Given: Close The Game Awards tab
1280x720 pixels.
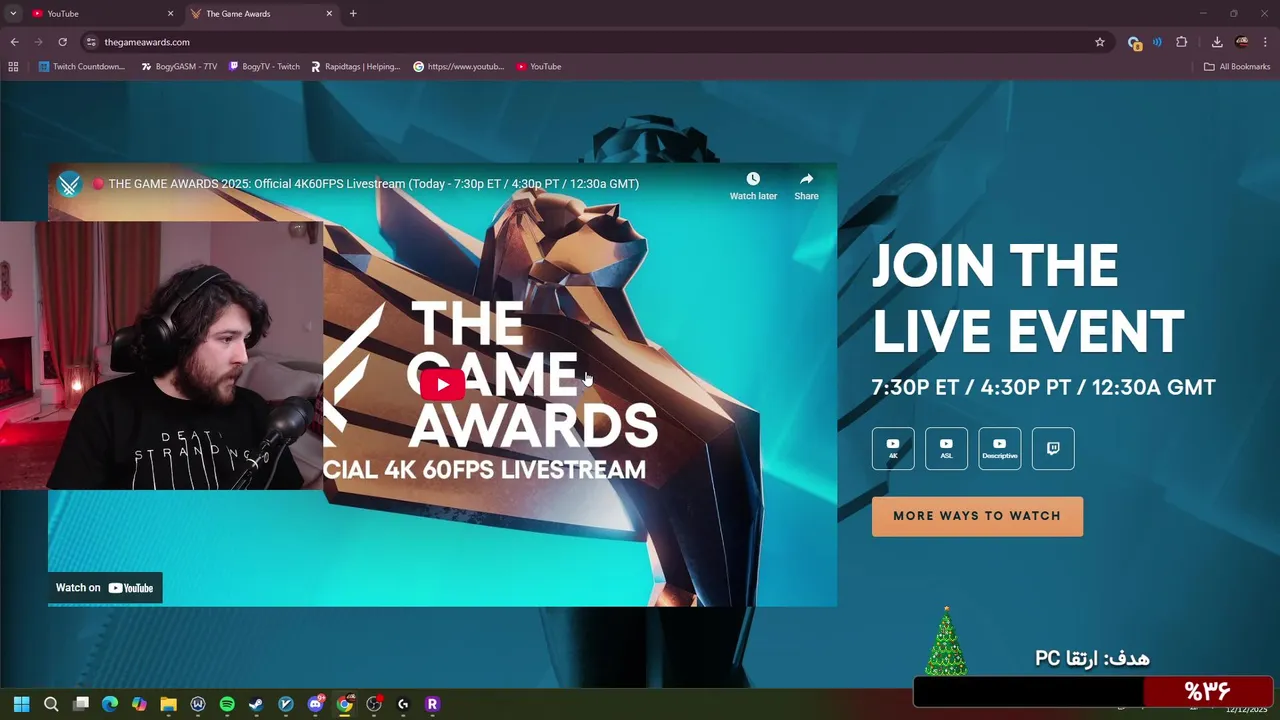Looking at the screenshot, I should click(329, 14).
